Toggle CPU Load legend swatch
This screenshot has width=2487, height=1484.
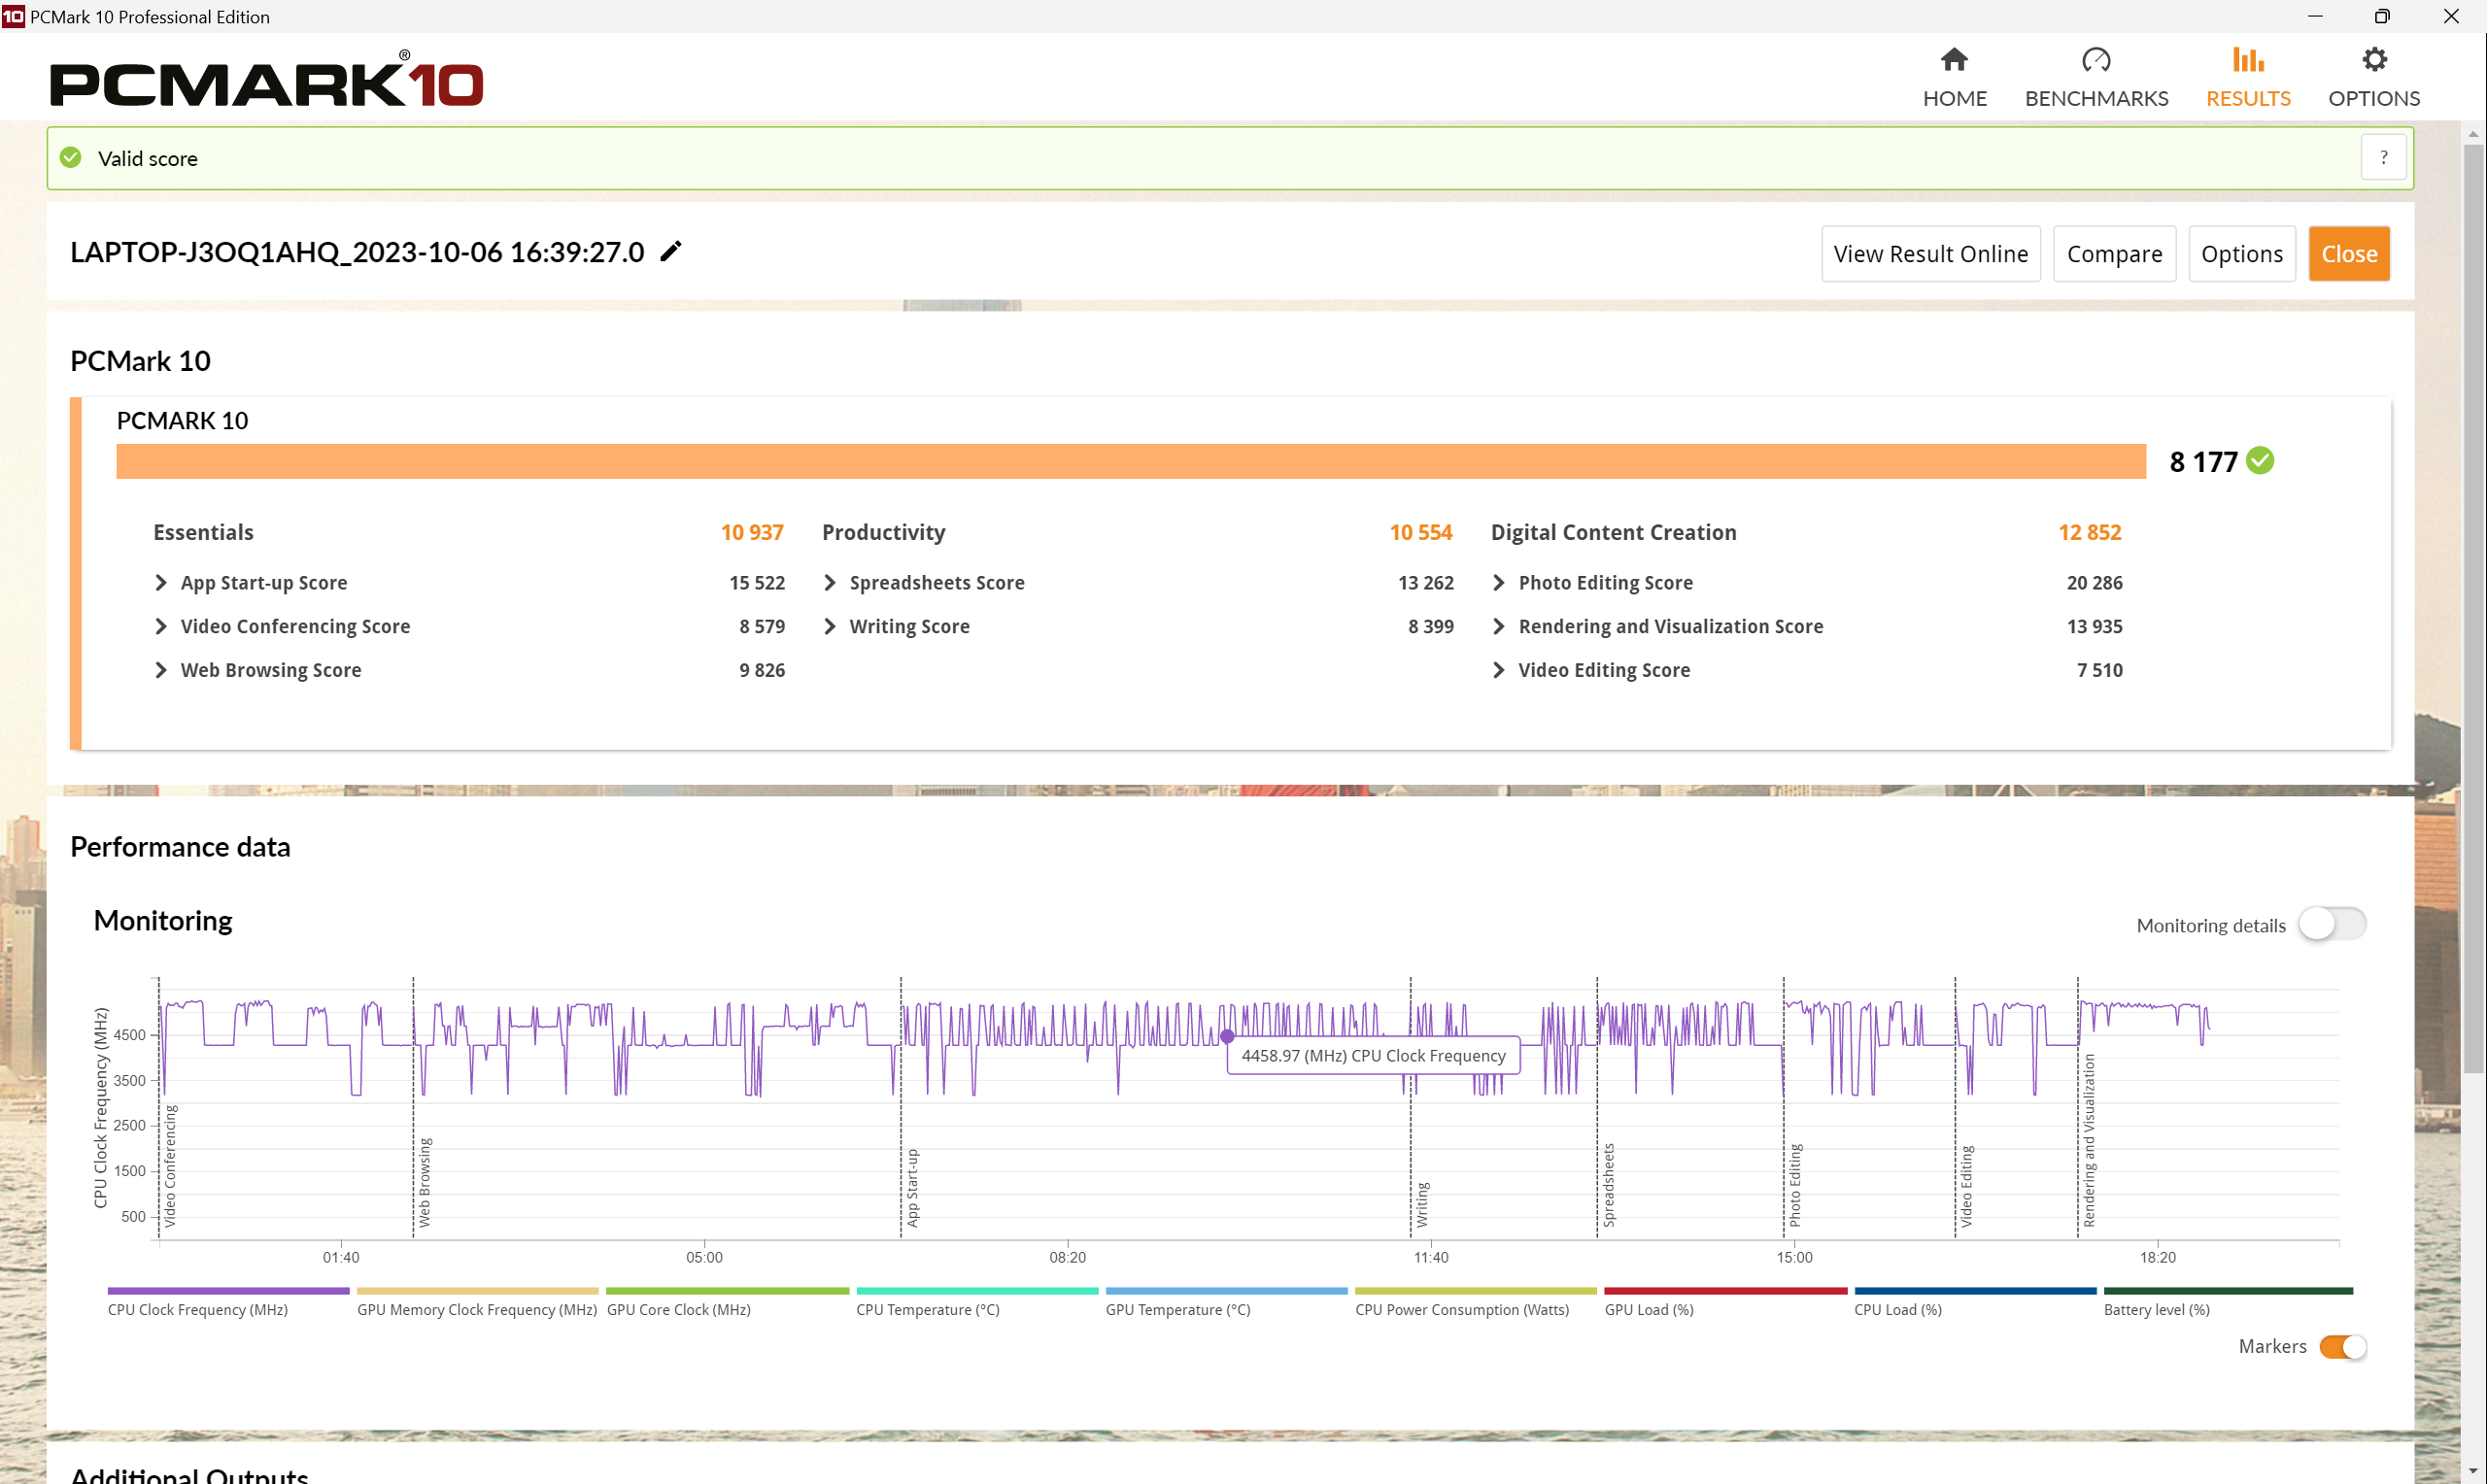click(x=1975, y=1291)
